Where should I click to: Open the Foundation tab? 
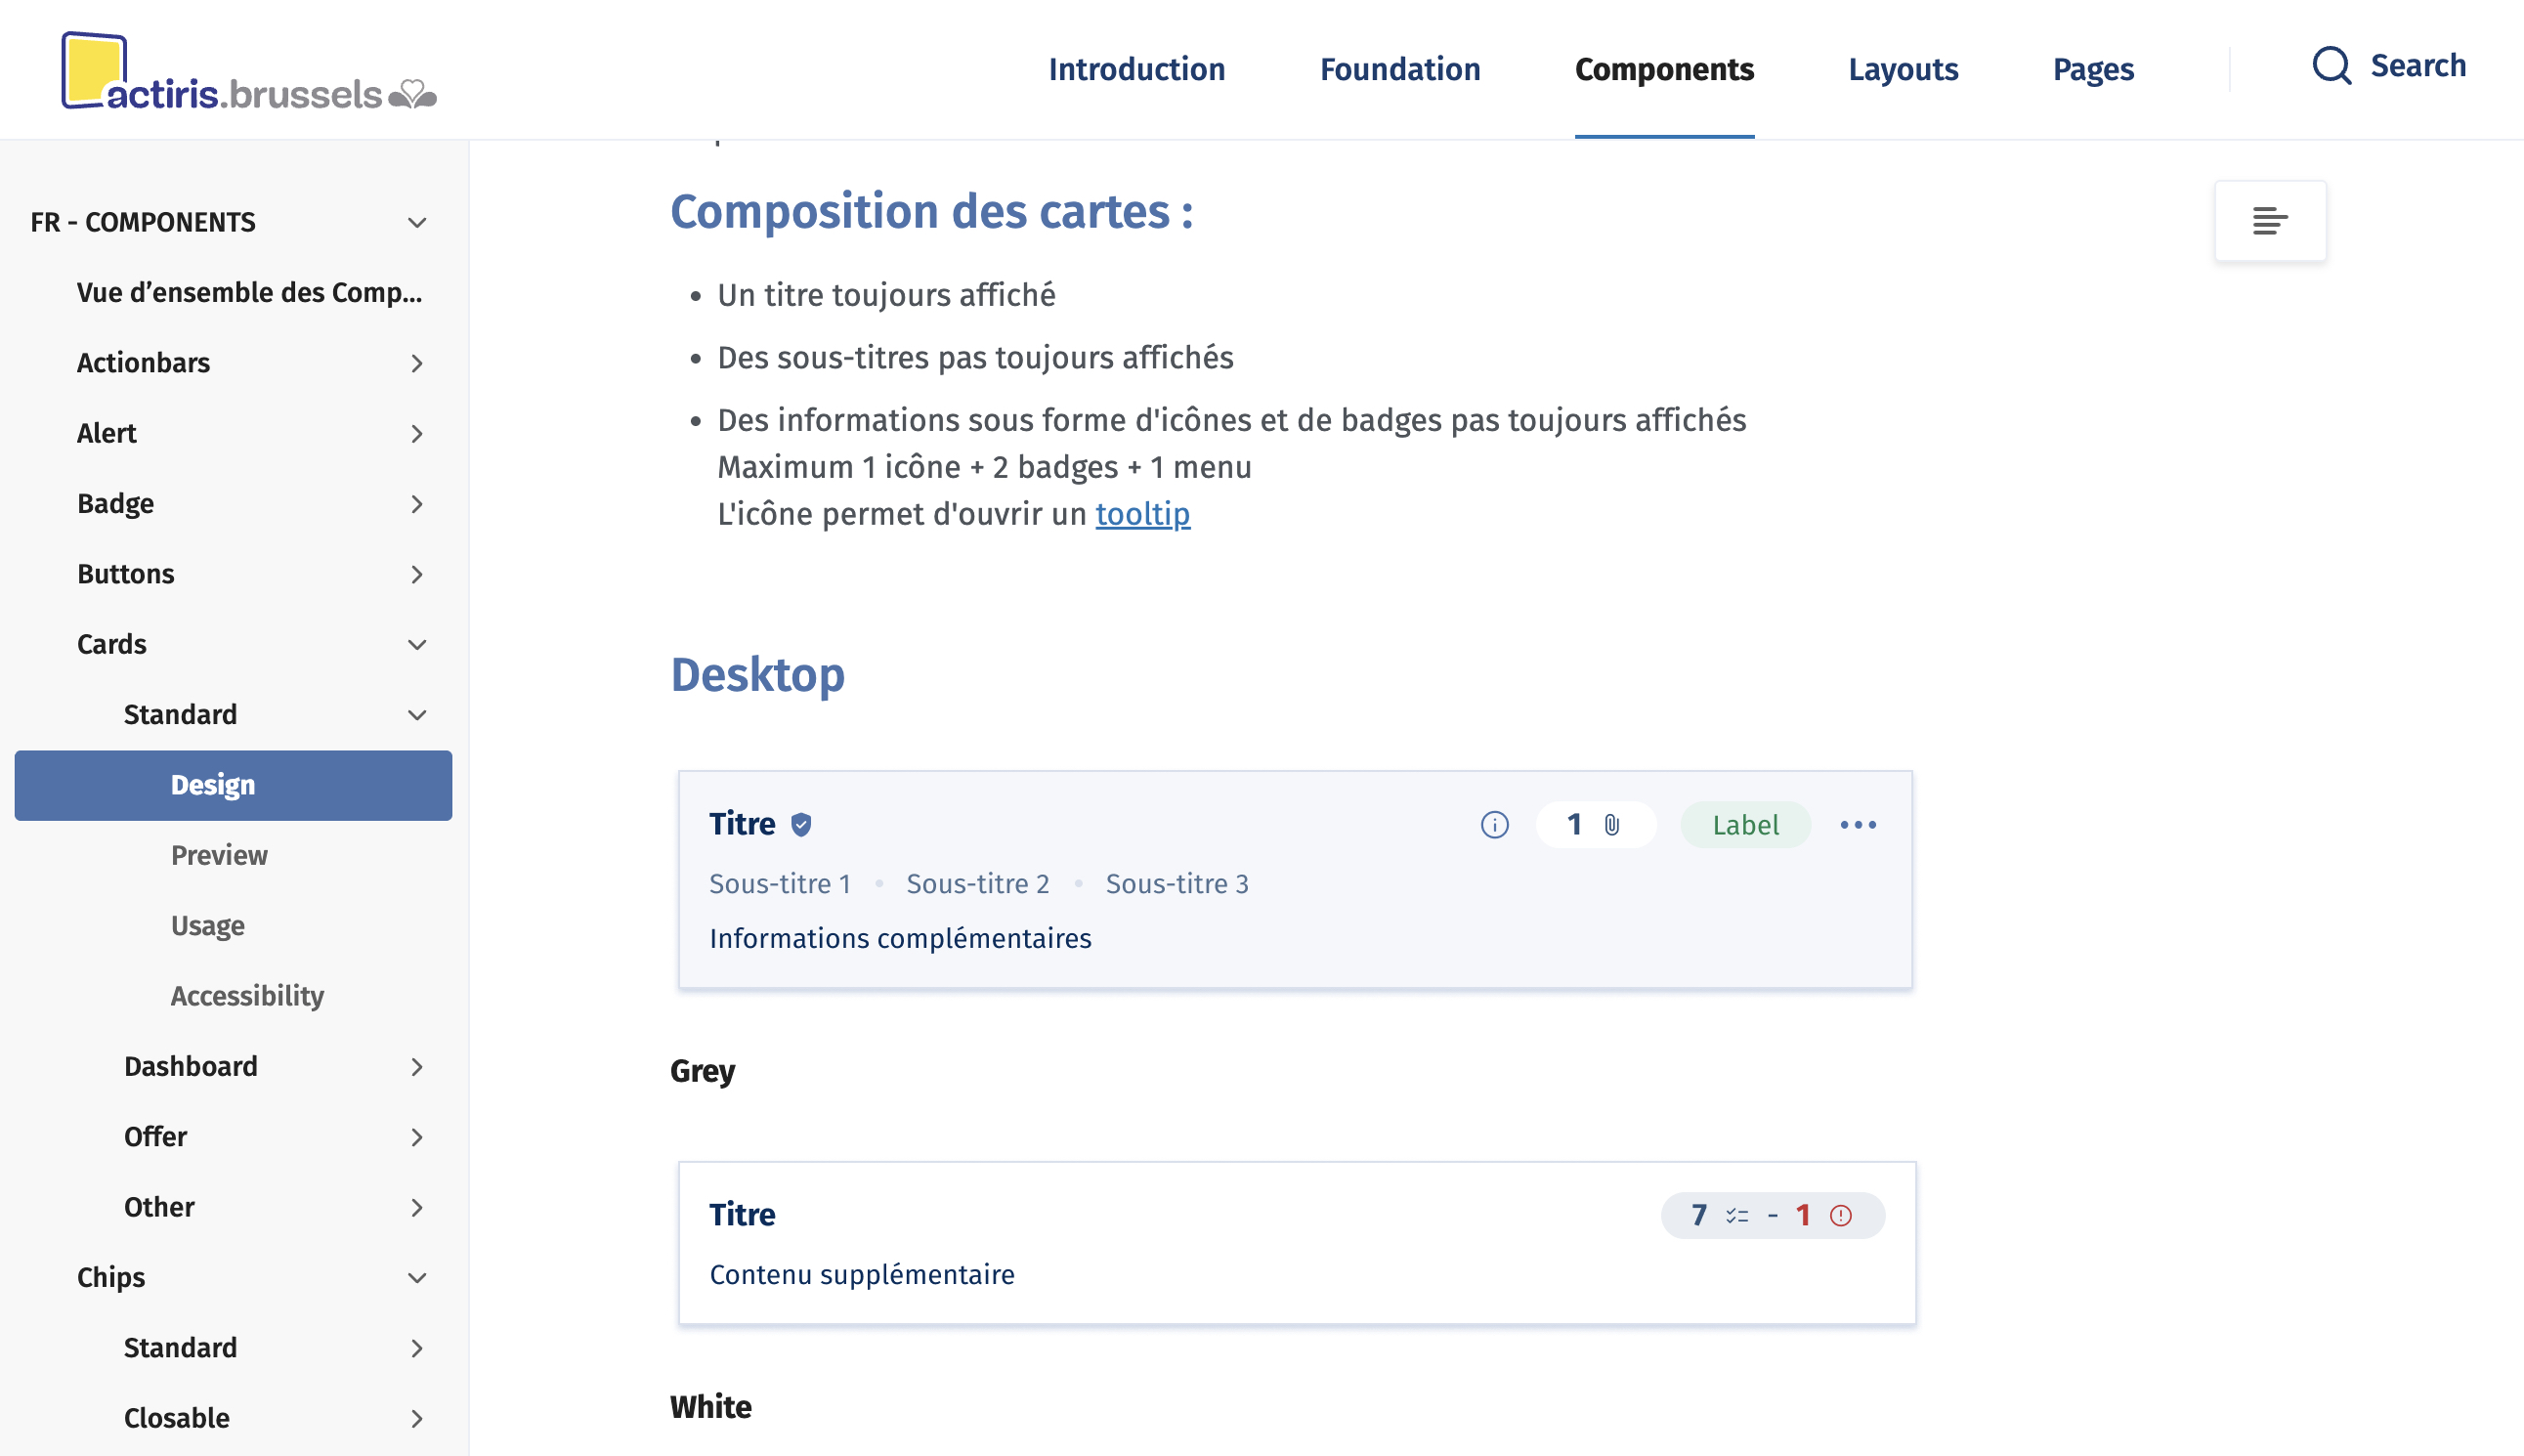coord(1399,69)
